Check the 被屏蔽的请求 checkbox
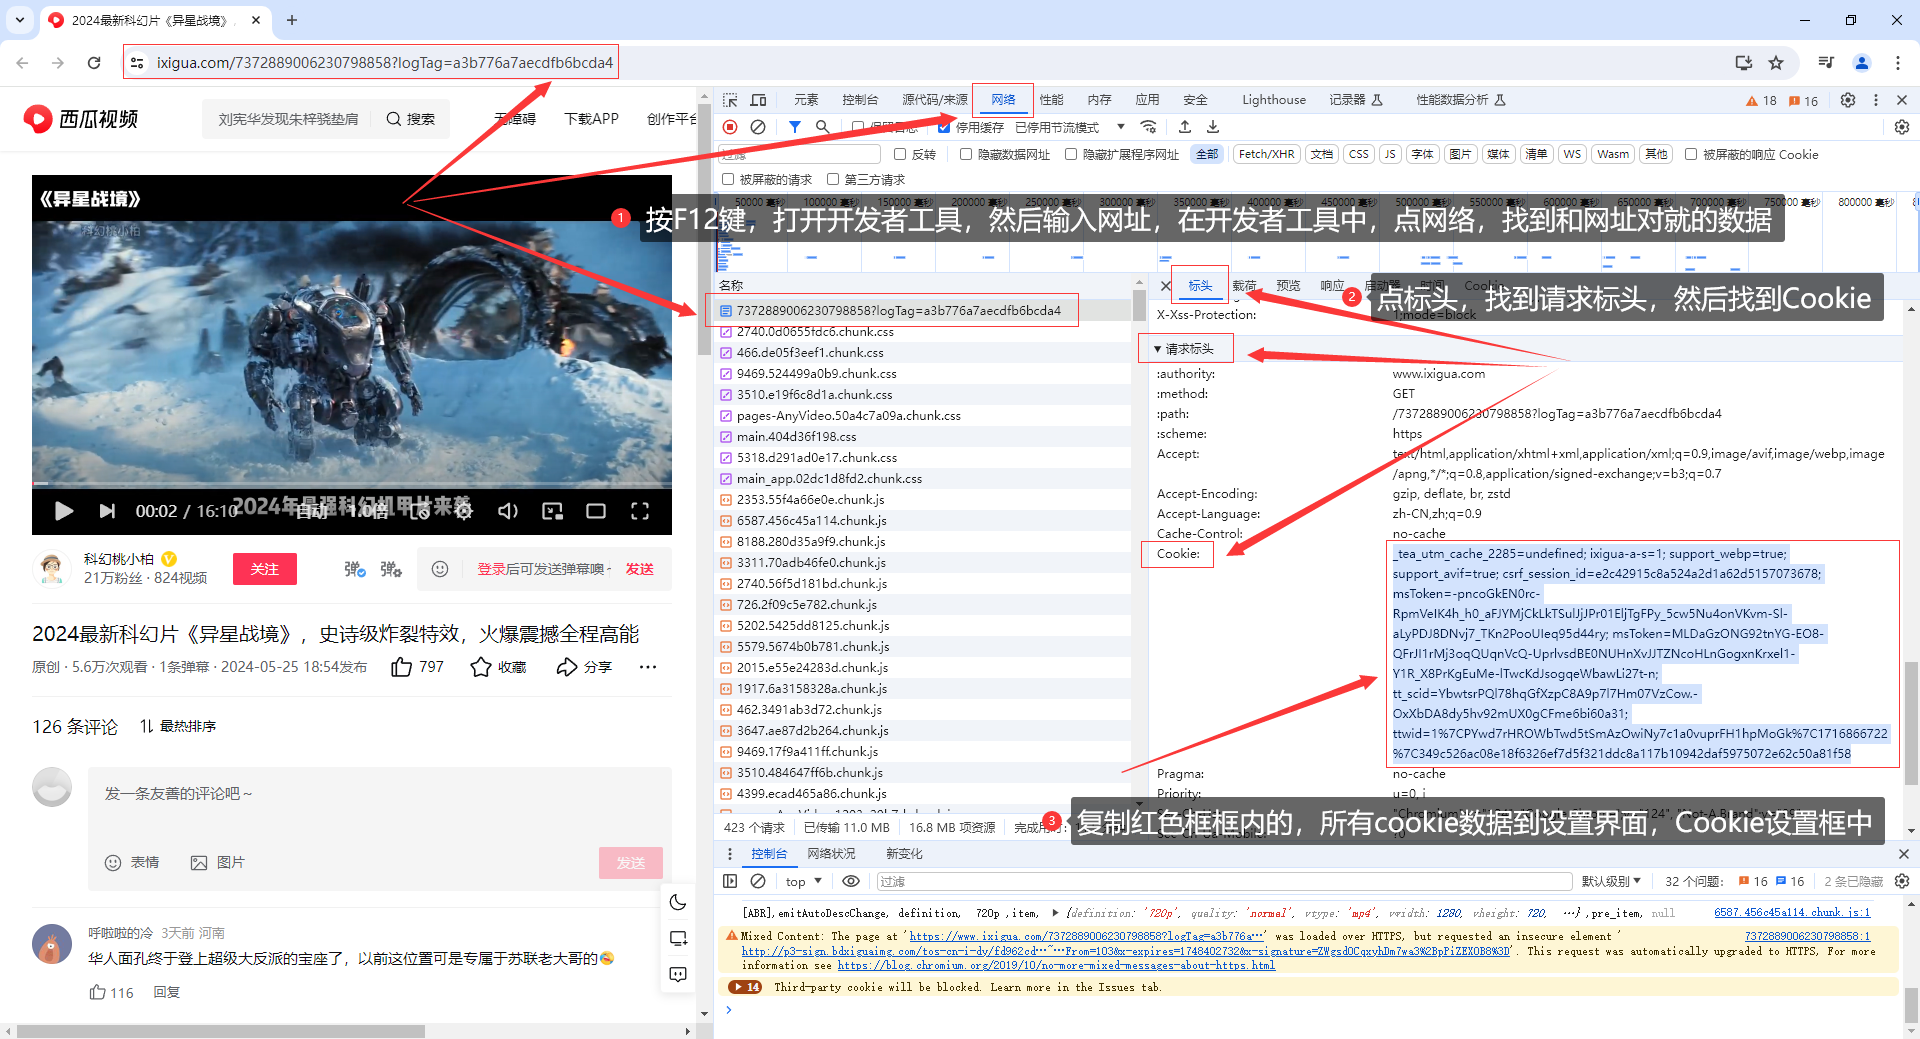 tap(728, 180)
